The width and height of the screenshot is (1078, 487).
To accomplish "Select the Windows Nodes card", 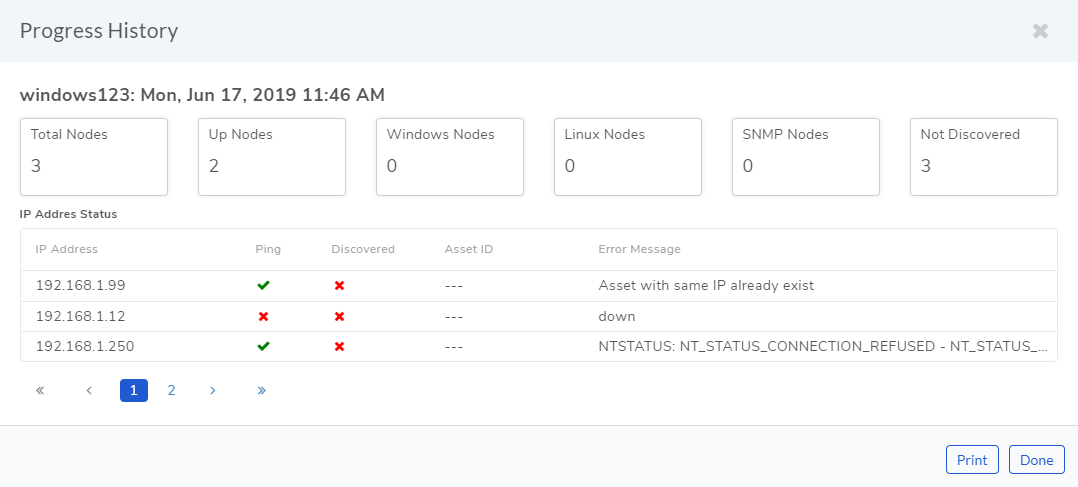I will 450,157.
